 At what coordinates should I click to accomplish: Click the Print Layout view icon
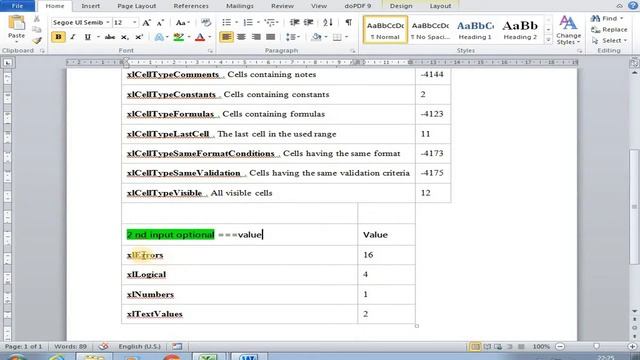click(475, 347)
